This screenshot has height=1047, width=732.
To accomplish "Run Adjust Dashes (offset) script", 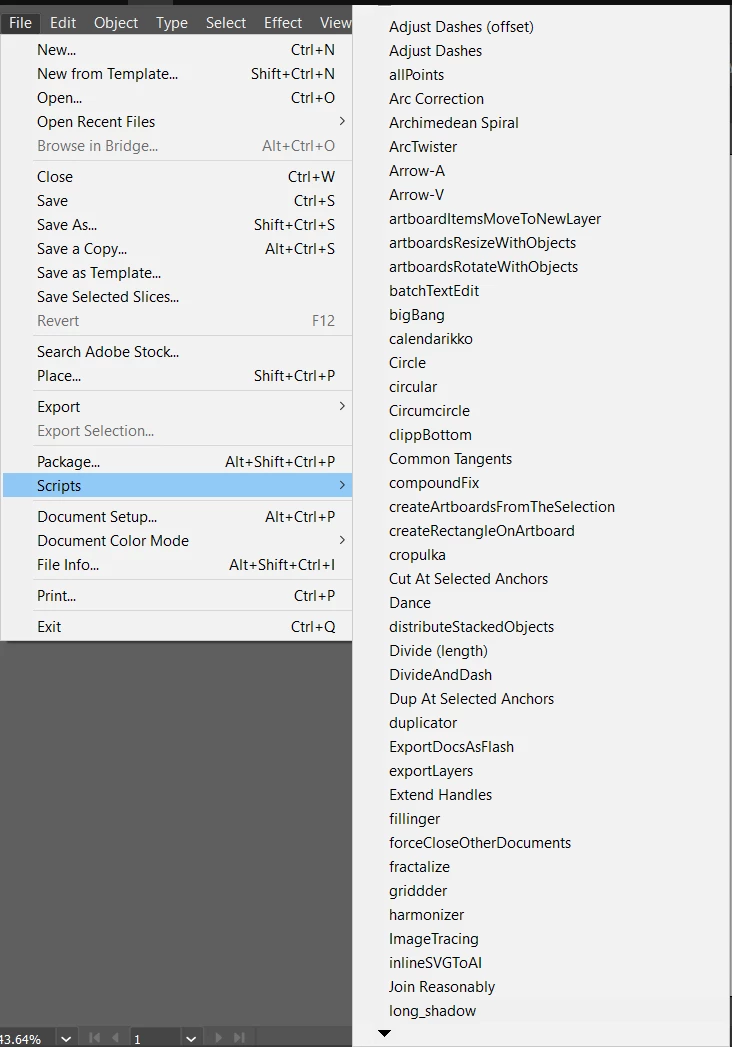I will [461, 27].
